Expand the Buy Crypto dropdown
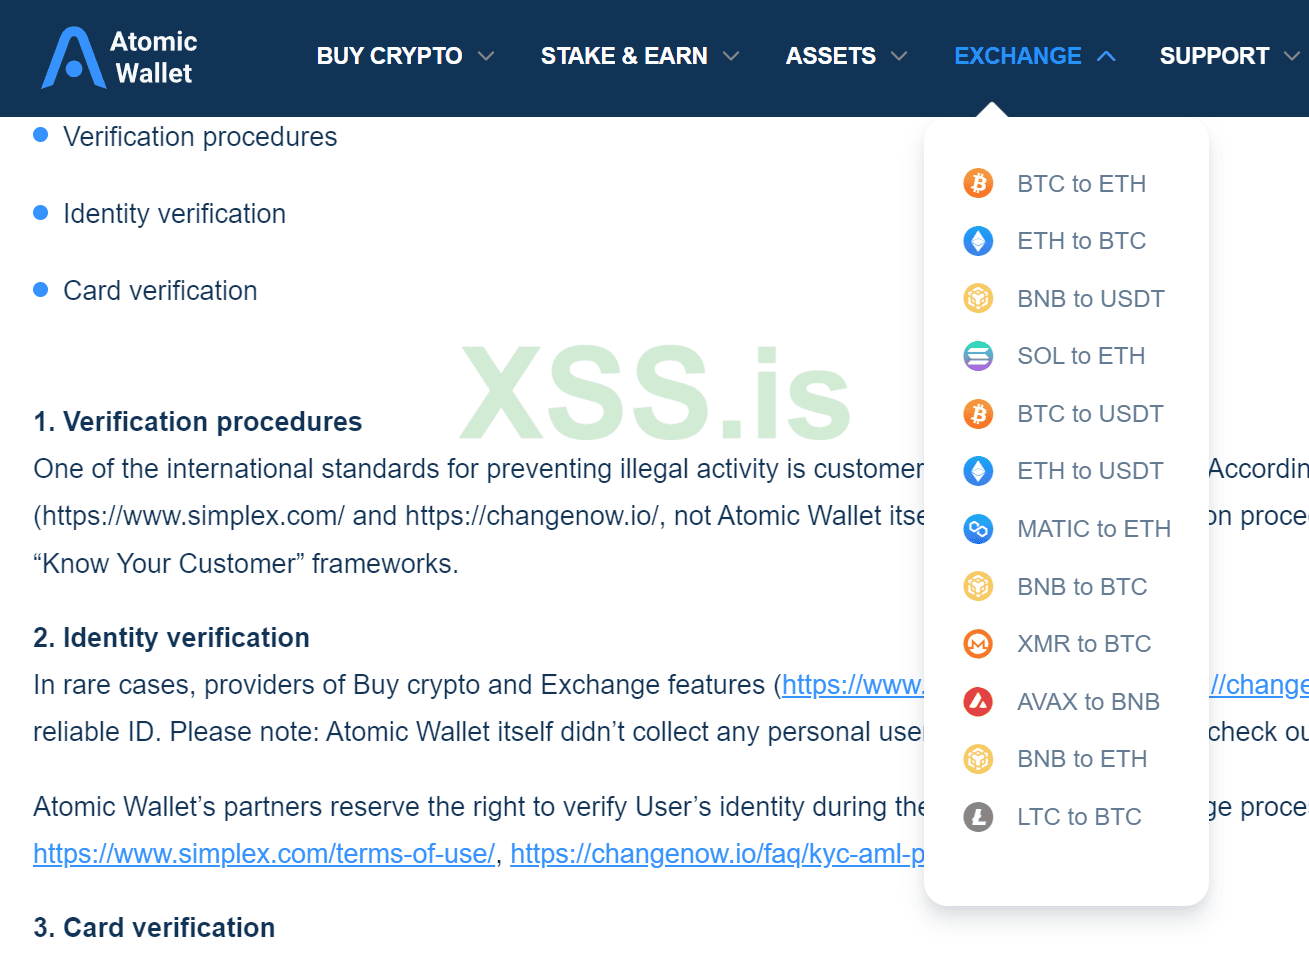The width and height of the screenshot is (1309, 957). coord(405,56)
